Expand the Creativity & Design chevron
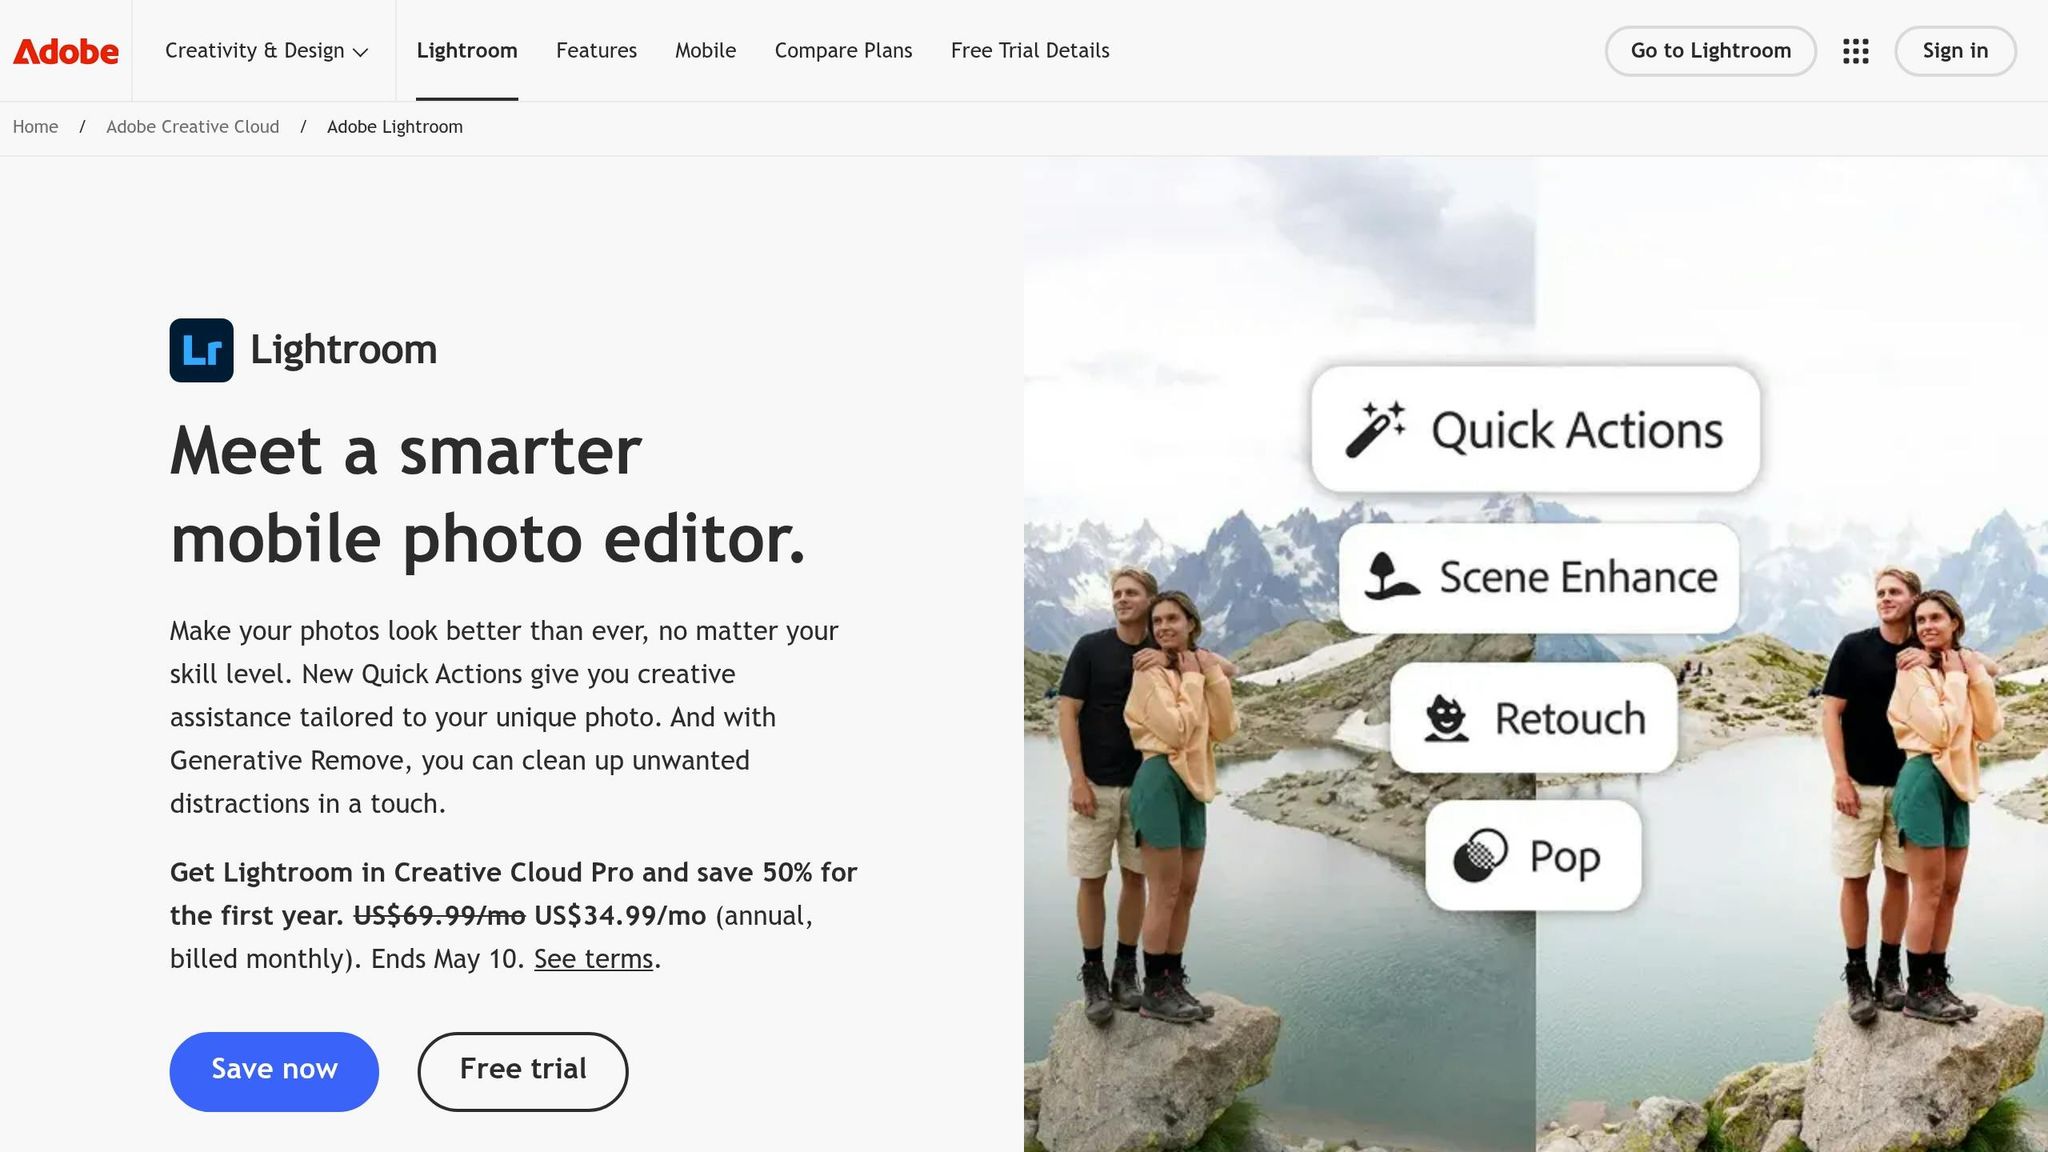The image size is (2048, 1152). coord(361,52)
